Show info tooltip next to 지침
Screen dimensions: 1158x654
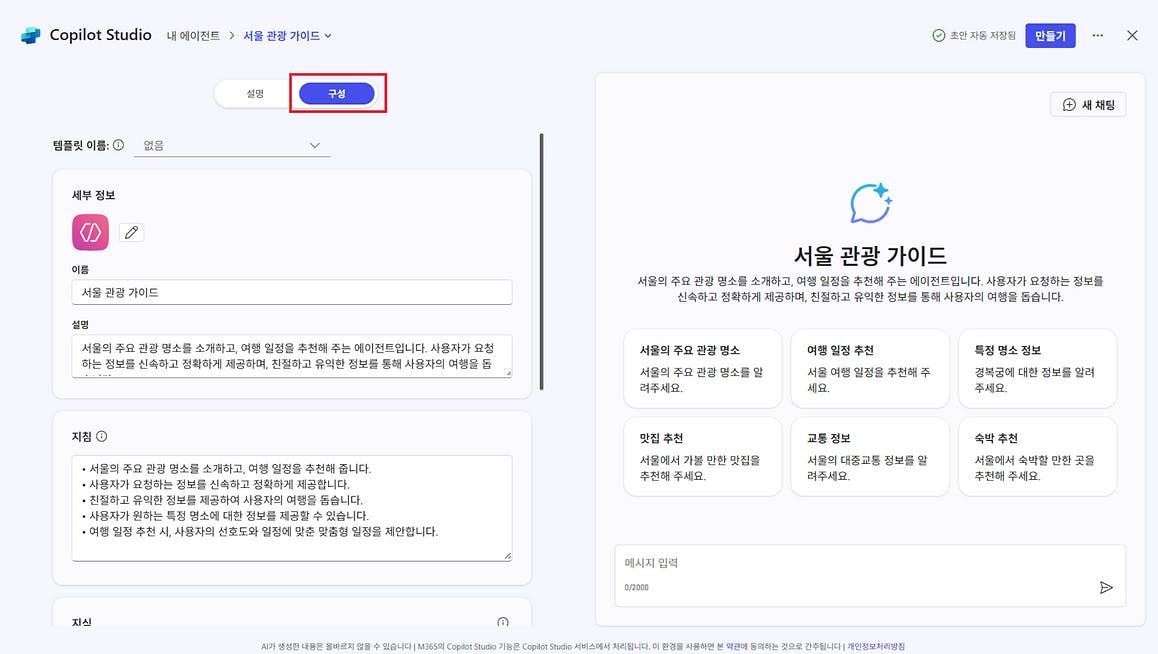[102, 436]
